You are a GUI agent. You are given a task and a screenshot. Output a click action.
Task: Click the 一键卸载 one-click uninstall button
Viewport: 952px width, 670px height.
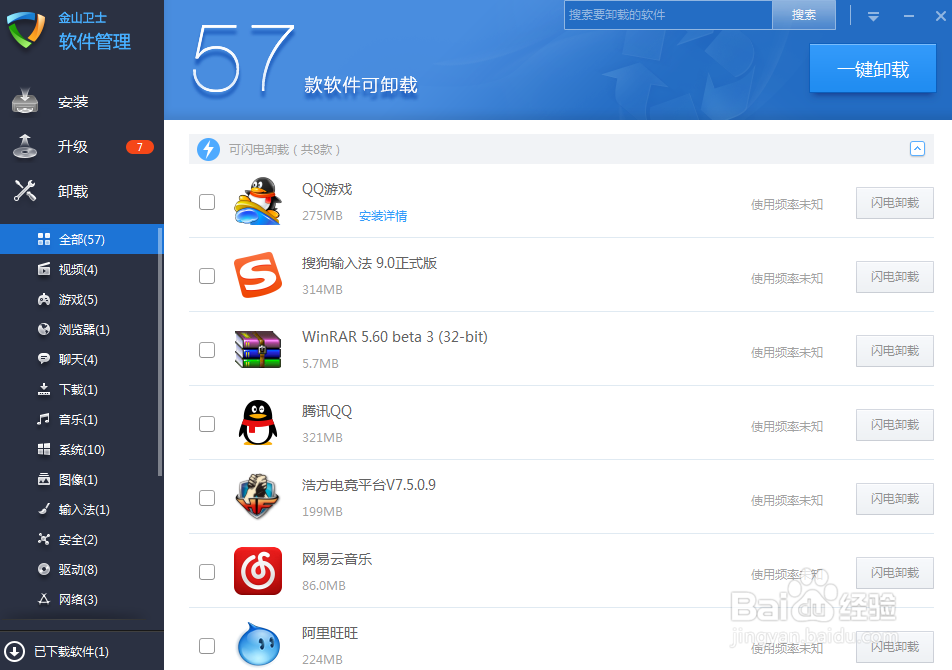(x=872, y=69)
